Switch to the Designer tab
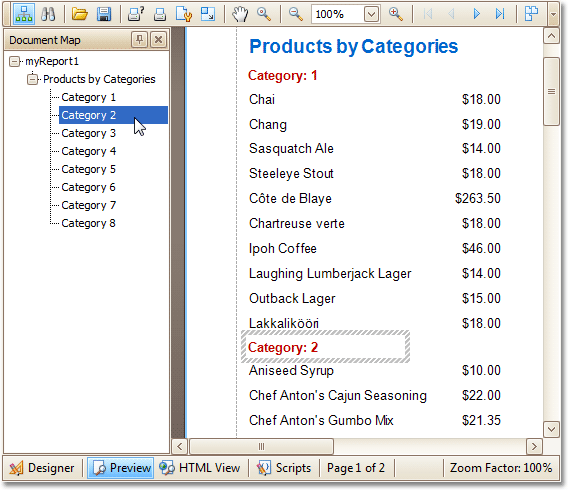Screen dimensions: 568x490 42,468
